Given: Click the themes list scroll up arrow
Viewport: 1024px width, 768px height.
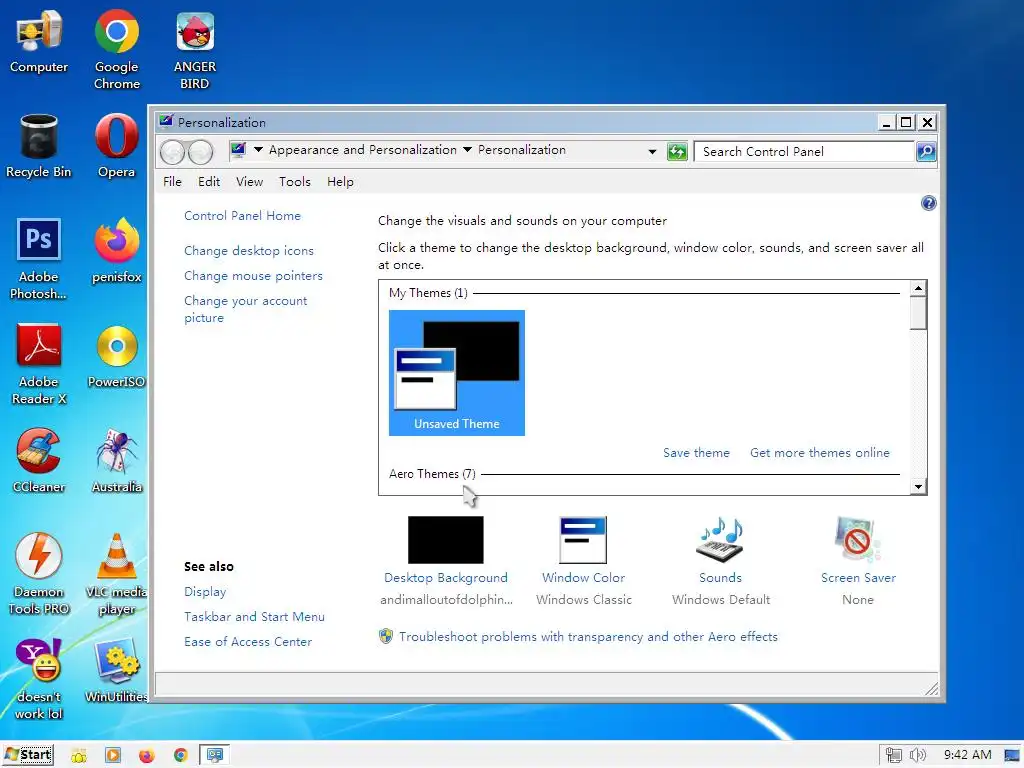Looking at the screenshot, I should (918, 288).
